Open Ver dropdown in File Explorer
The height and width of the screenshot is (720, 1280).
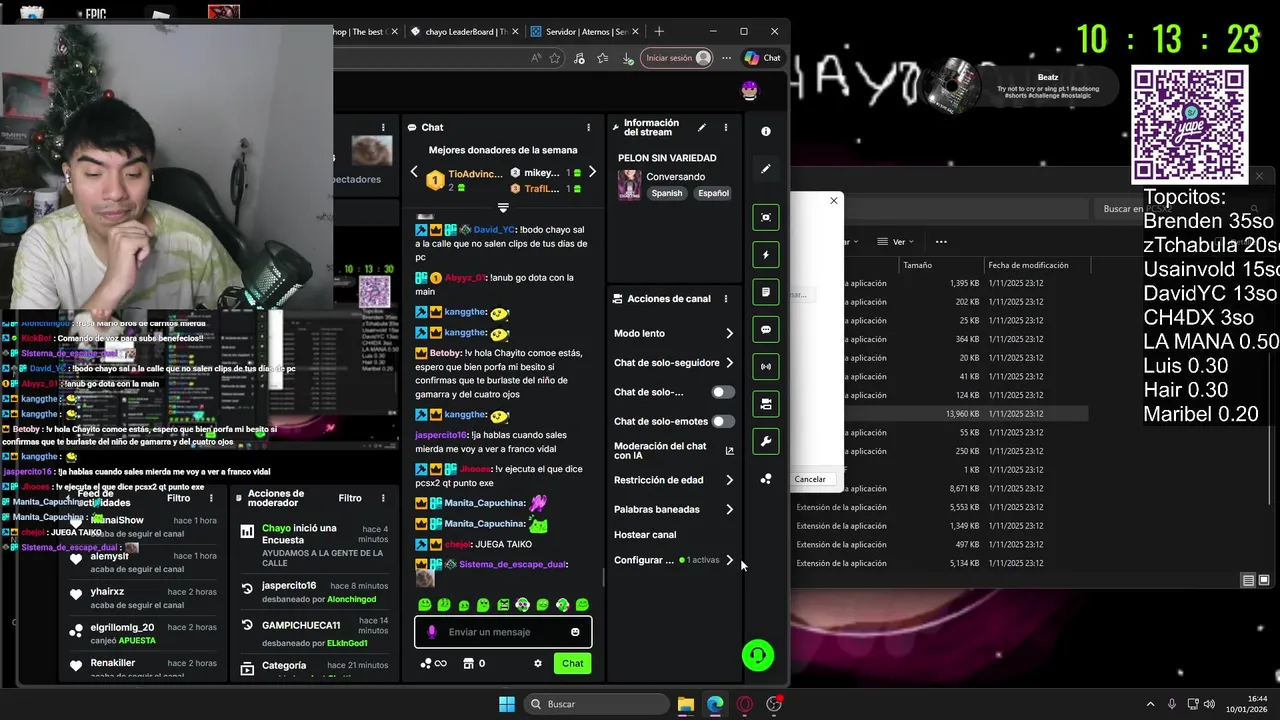coord(897,241)
